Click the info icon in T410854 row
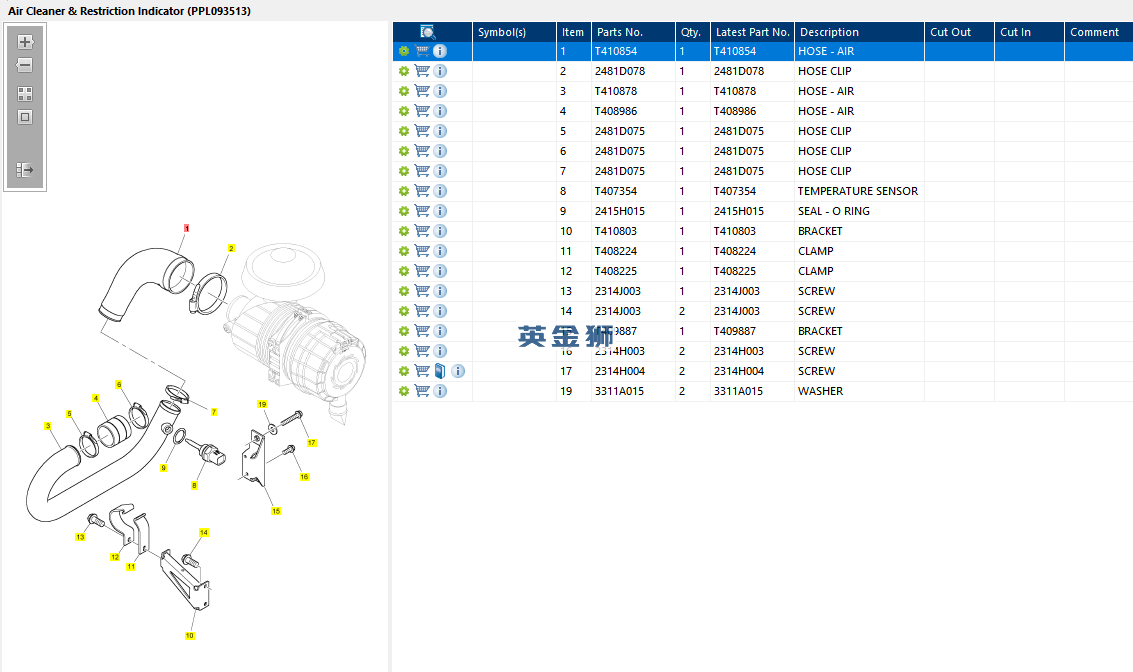1133x672 pixels. coord(440,51)
